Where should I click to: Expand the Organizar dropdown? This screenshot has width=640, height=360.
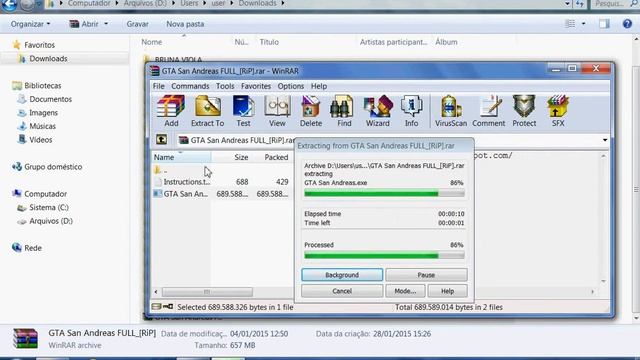(31, 24)
